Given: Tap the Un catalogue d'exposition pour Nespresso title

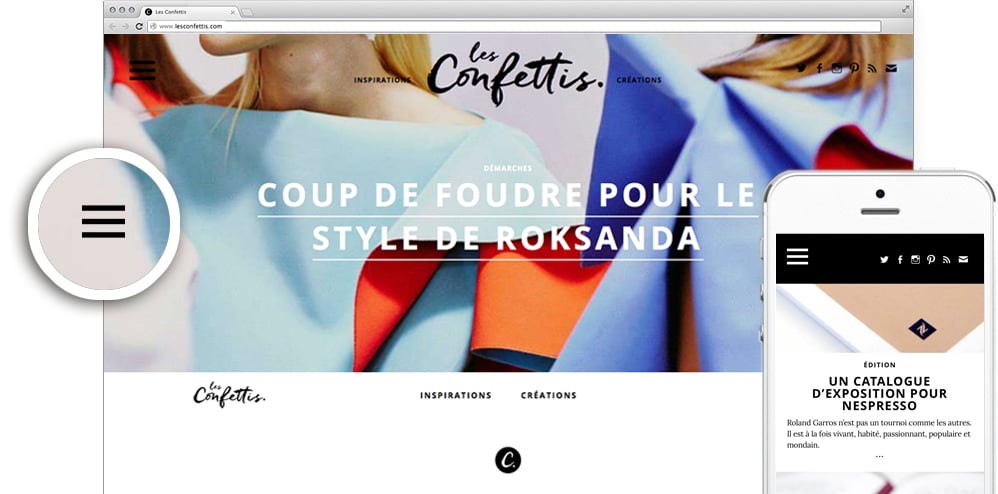Looking at the screenshot, I should (x=880, y=393).
